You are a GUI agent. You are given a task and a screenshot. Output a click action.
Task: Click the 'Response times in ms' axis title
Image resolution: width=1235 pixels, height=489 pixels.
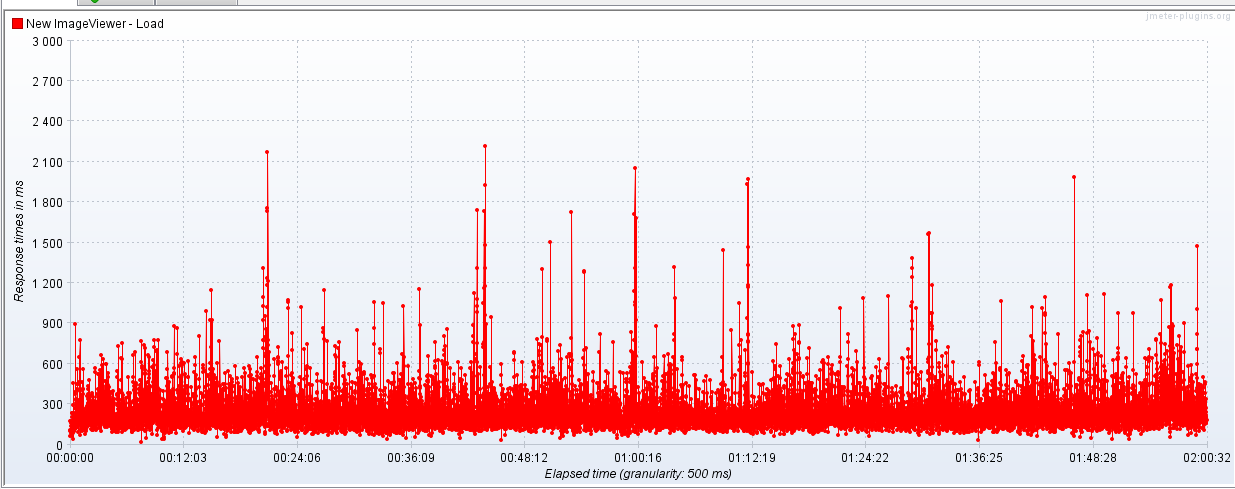pos(18,243)
